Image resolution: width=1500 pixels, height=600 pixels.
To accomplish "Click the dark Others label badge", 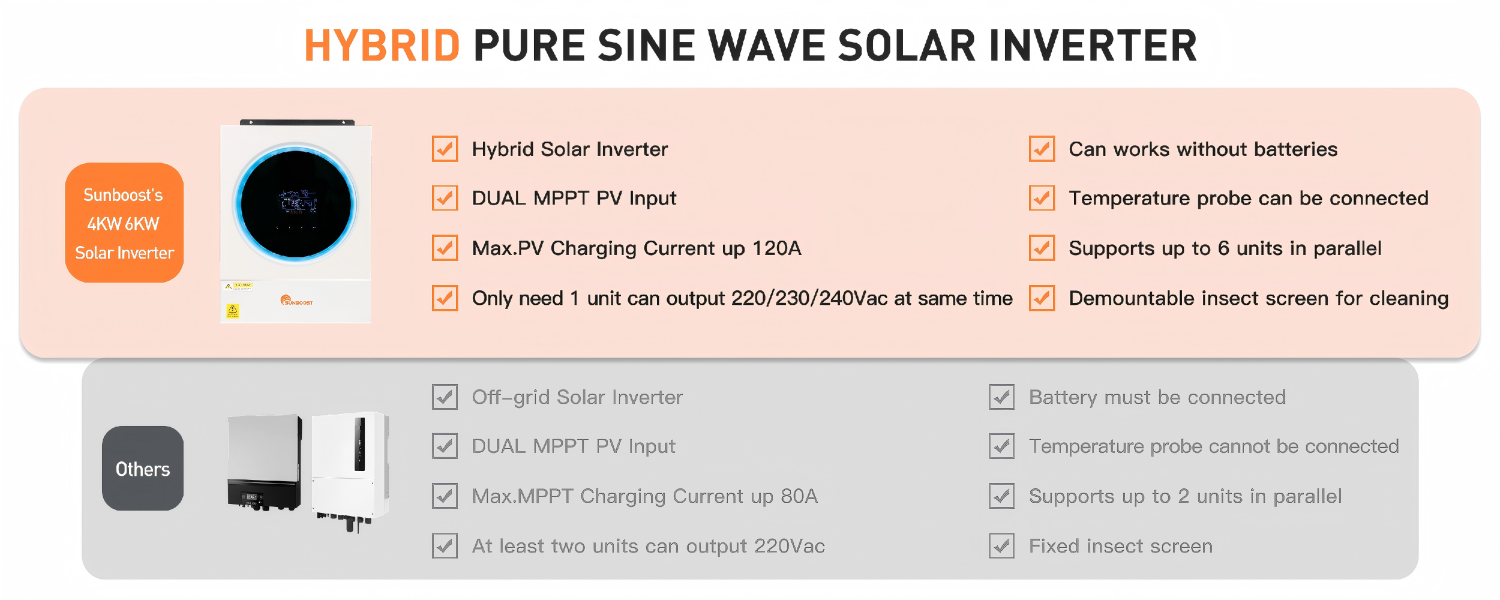I will 143,469.
